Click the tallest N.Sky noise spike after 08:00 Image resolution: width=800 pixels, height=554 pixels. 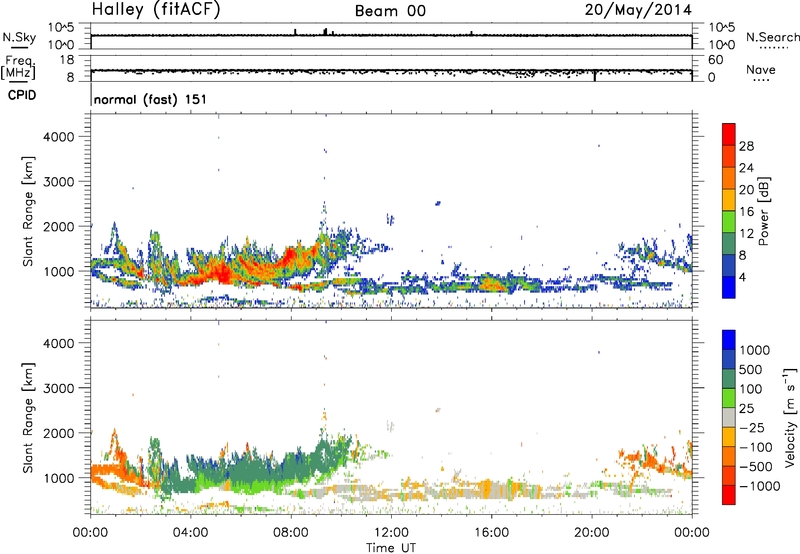tap(326, 32)
